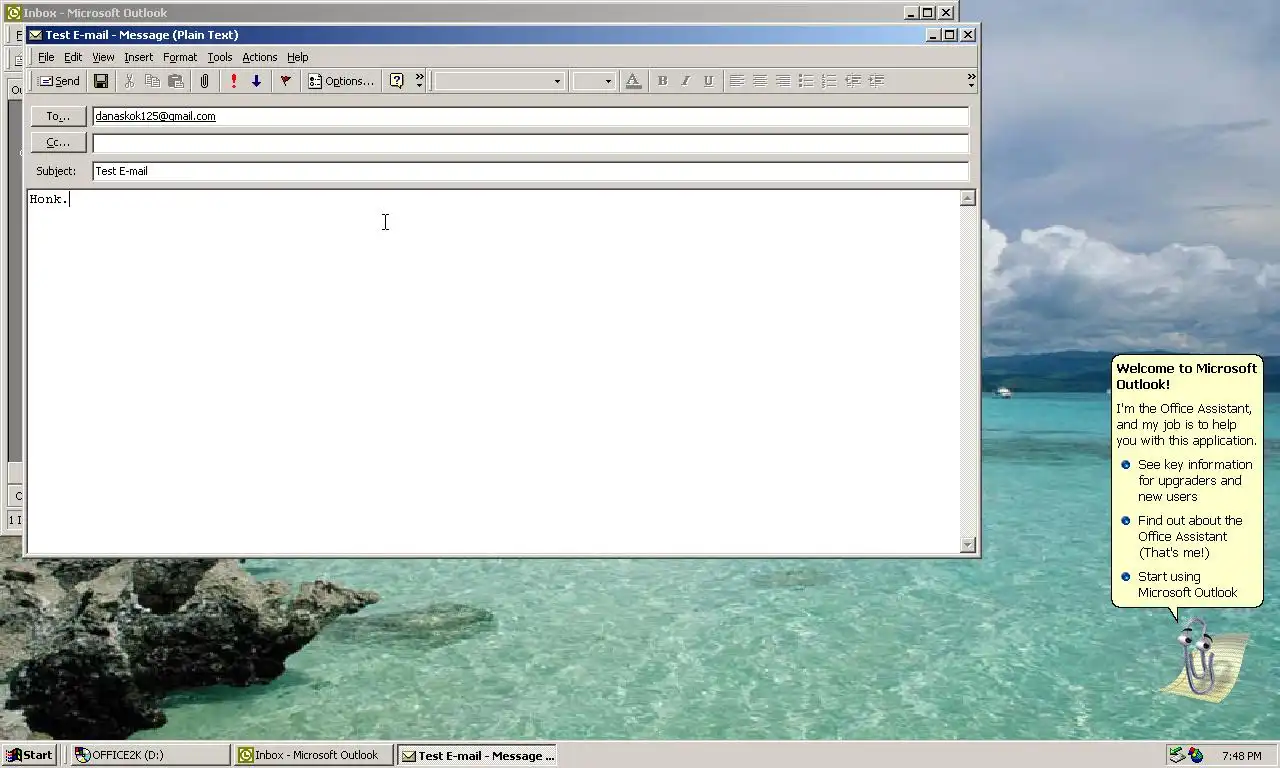Click the Inbox - Microsoft Outlook title bar
1280x768 pixels.
pyautogui.click(x=480, y=13)
